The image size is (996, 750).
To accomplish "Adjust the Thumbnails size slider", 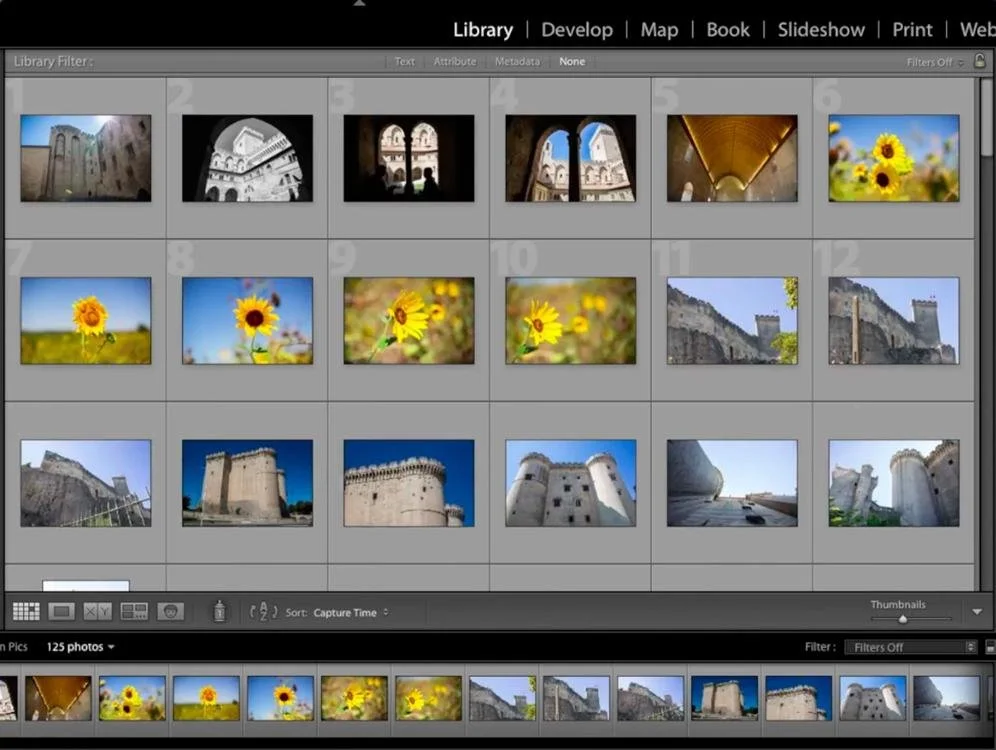I will point(903,619).
